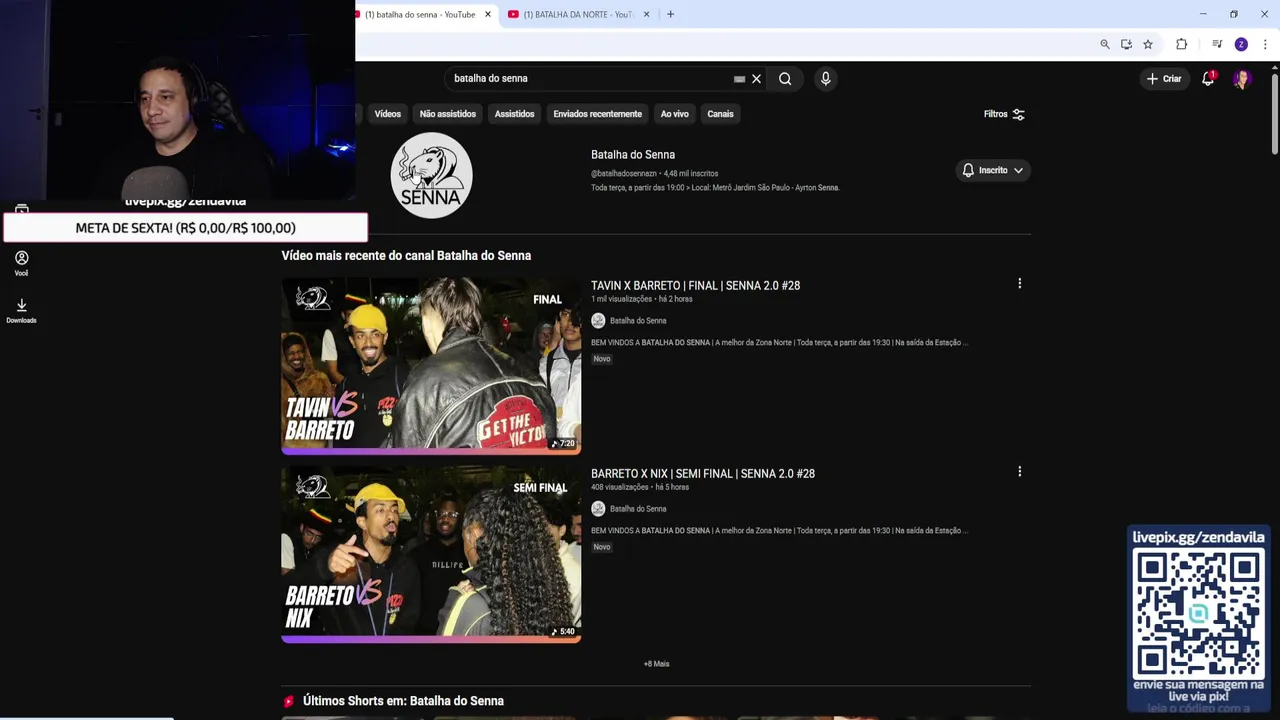Open options for TAVIN X BARRETO video
Viewport: 1280px width, 720px height.
coord(1019,284)
